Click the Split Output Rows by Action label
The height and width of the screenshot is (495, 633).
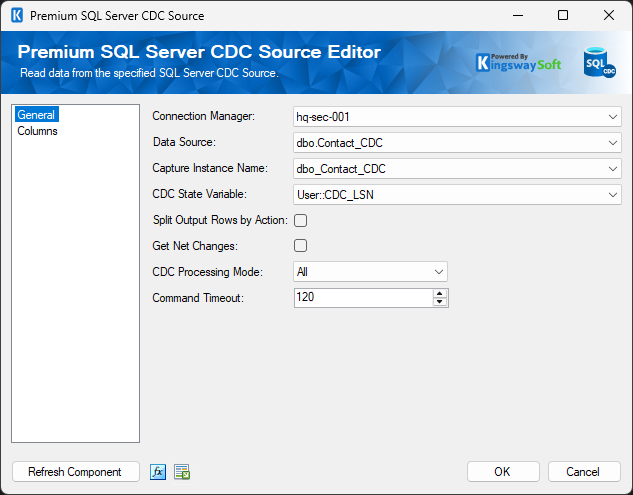coord(220,220)
